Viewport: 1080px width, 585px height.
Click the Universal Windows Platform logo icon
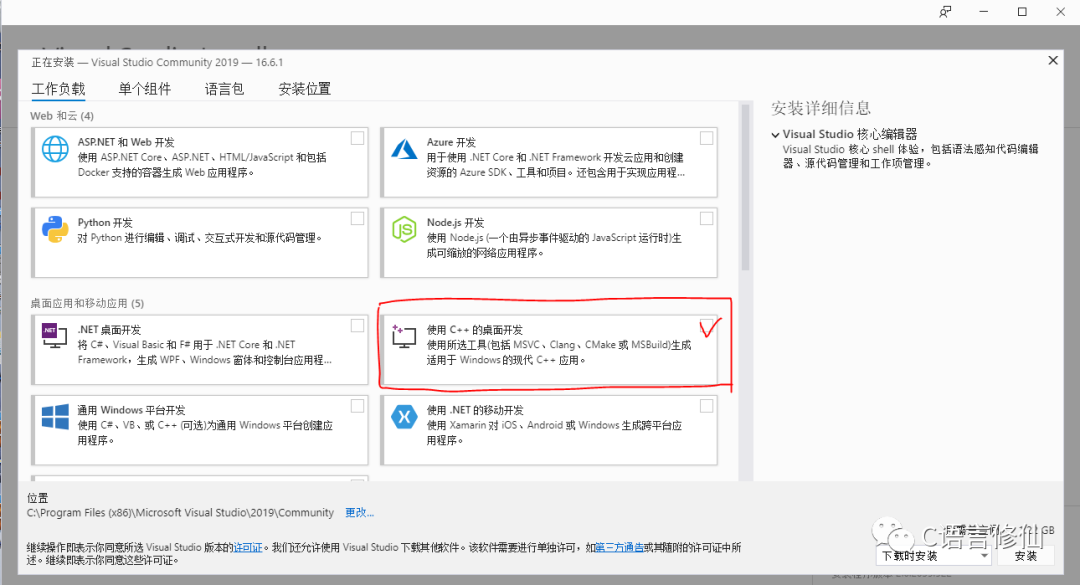tap(55, 417)
